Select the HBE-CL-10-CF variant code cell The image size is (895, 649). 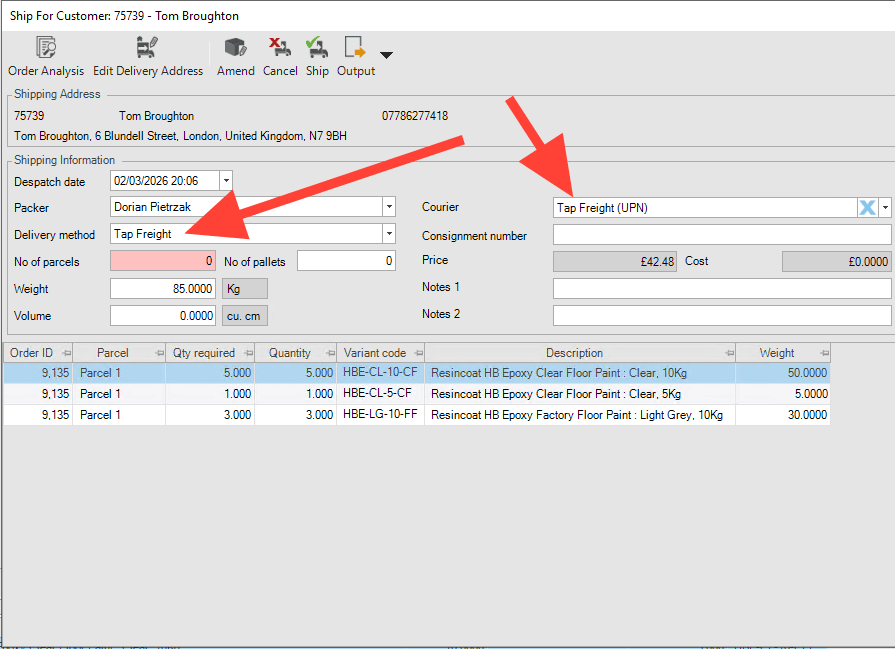381,373
